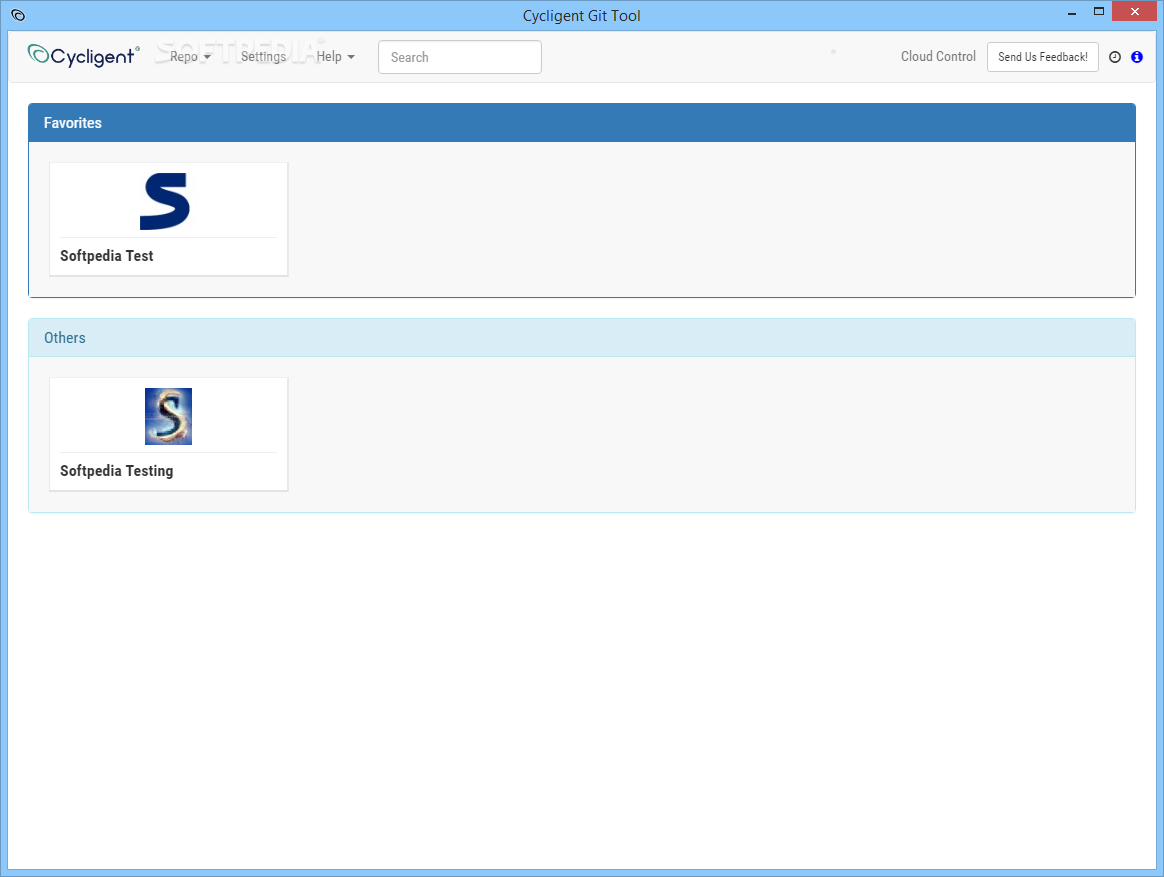Select the Softpedia Test label
This screenshot has width=1164, height=877.
[106, 256]
